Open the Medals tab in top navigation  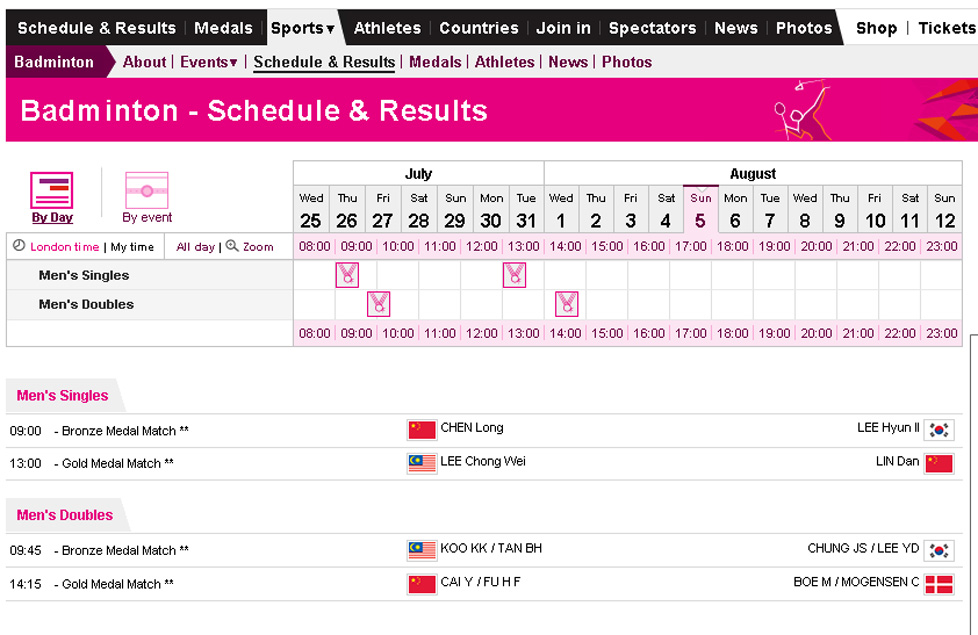tap(223, 28)
